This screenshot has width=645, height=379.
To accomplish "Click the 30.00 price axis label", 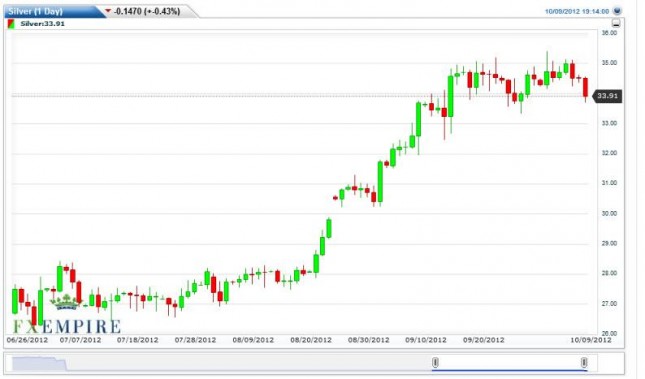I will [x=609, y=214].
